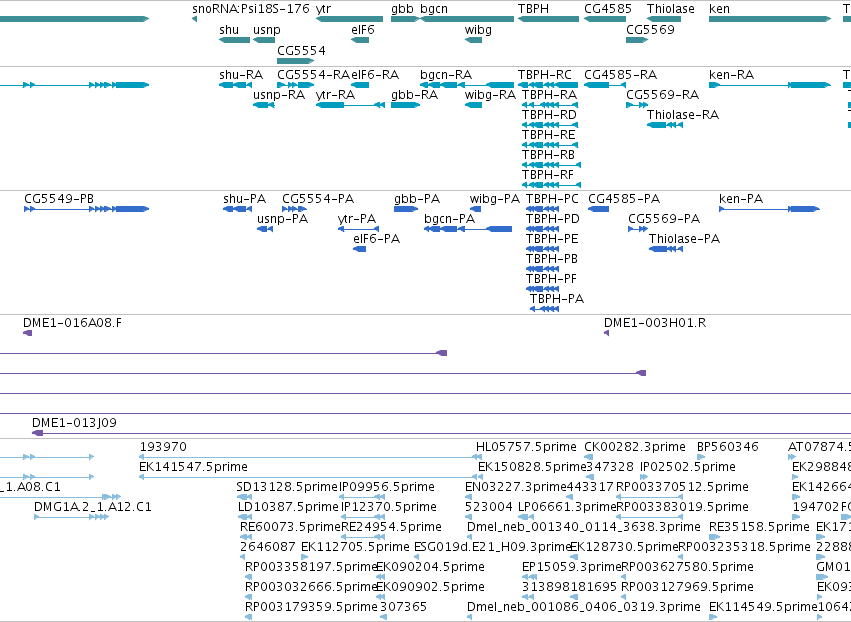Click the CG5569-PA protein label
The width and height of the screenshot is (851, 622).
(664, 219)
